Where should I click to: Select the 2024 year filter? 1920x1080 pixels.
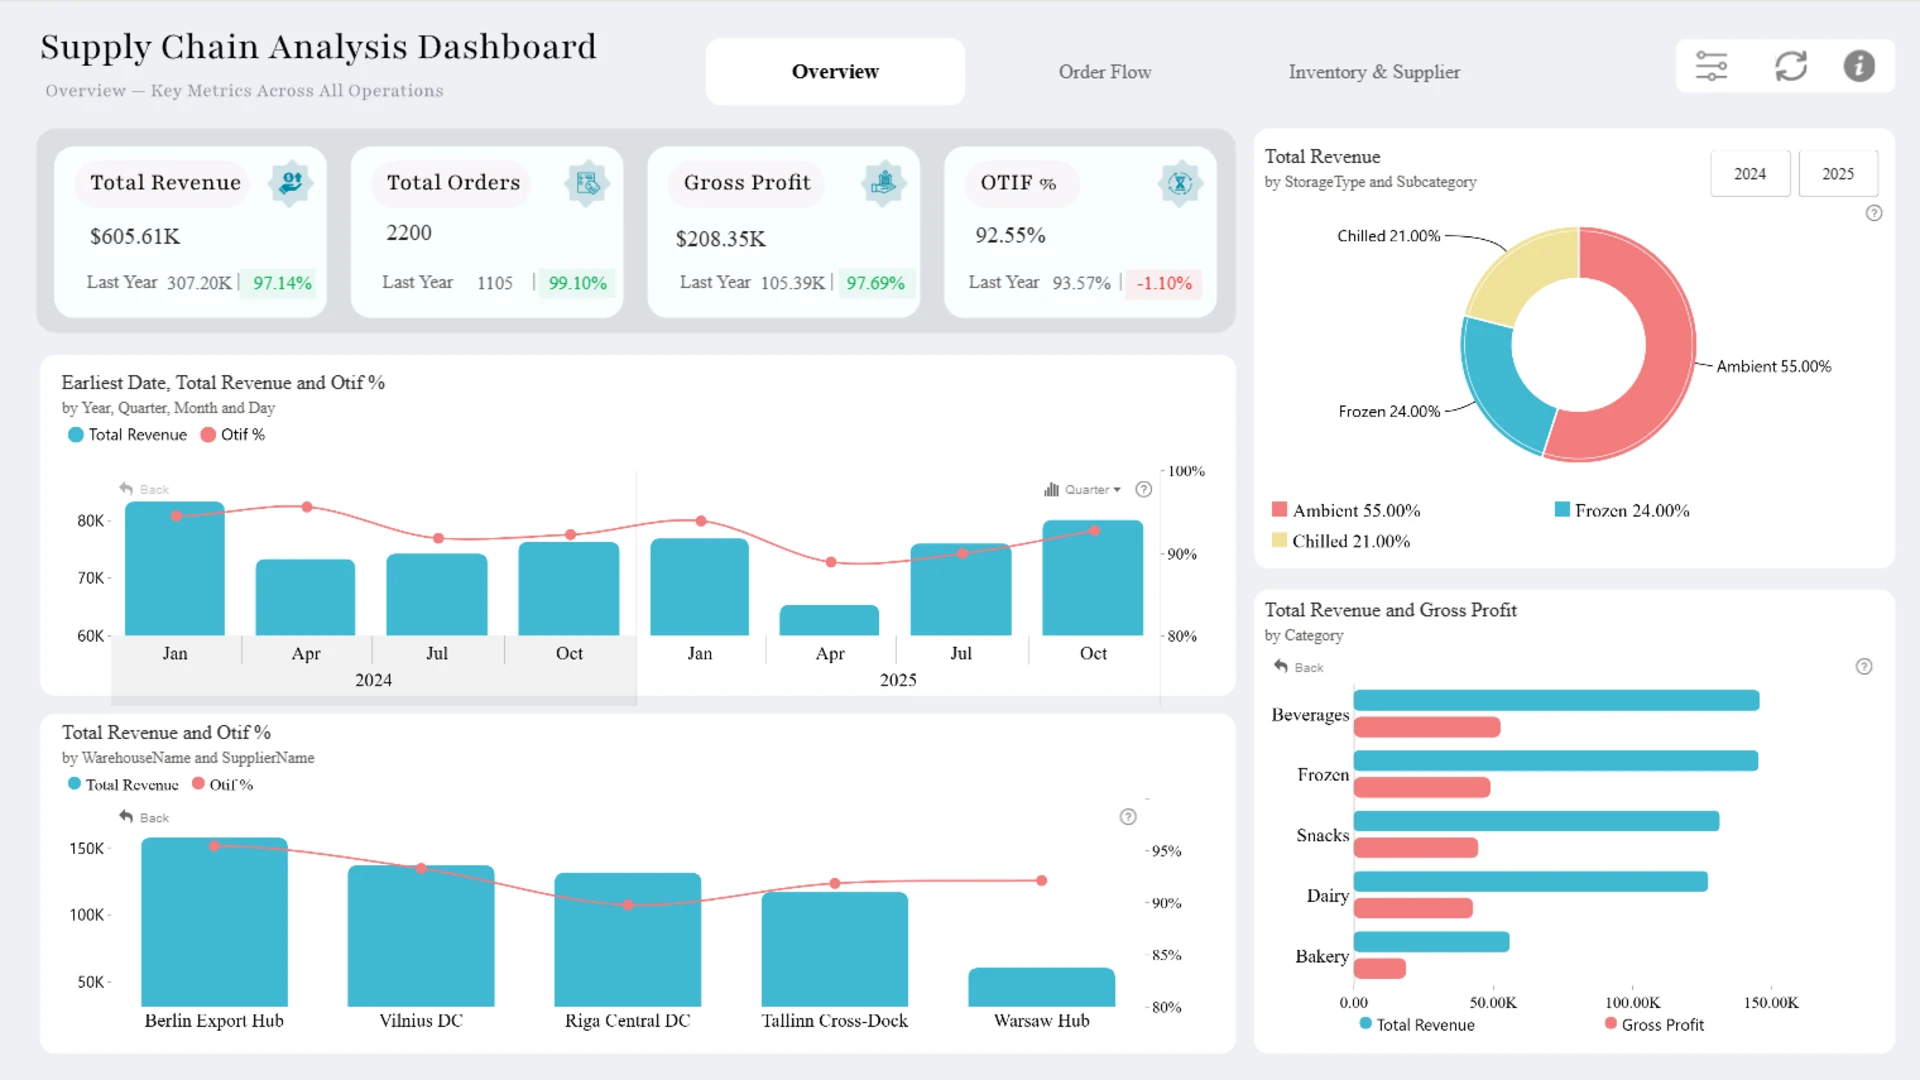pyautogui.click(x=1750, y=174)
